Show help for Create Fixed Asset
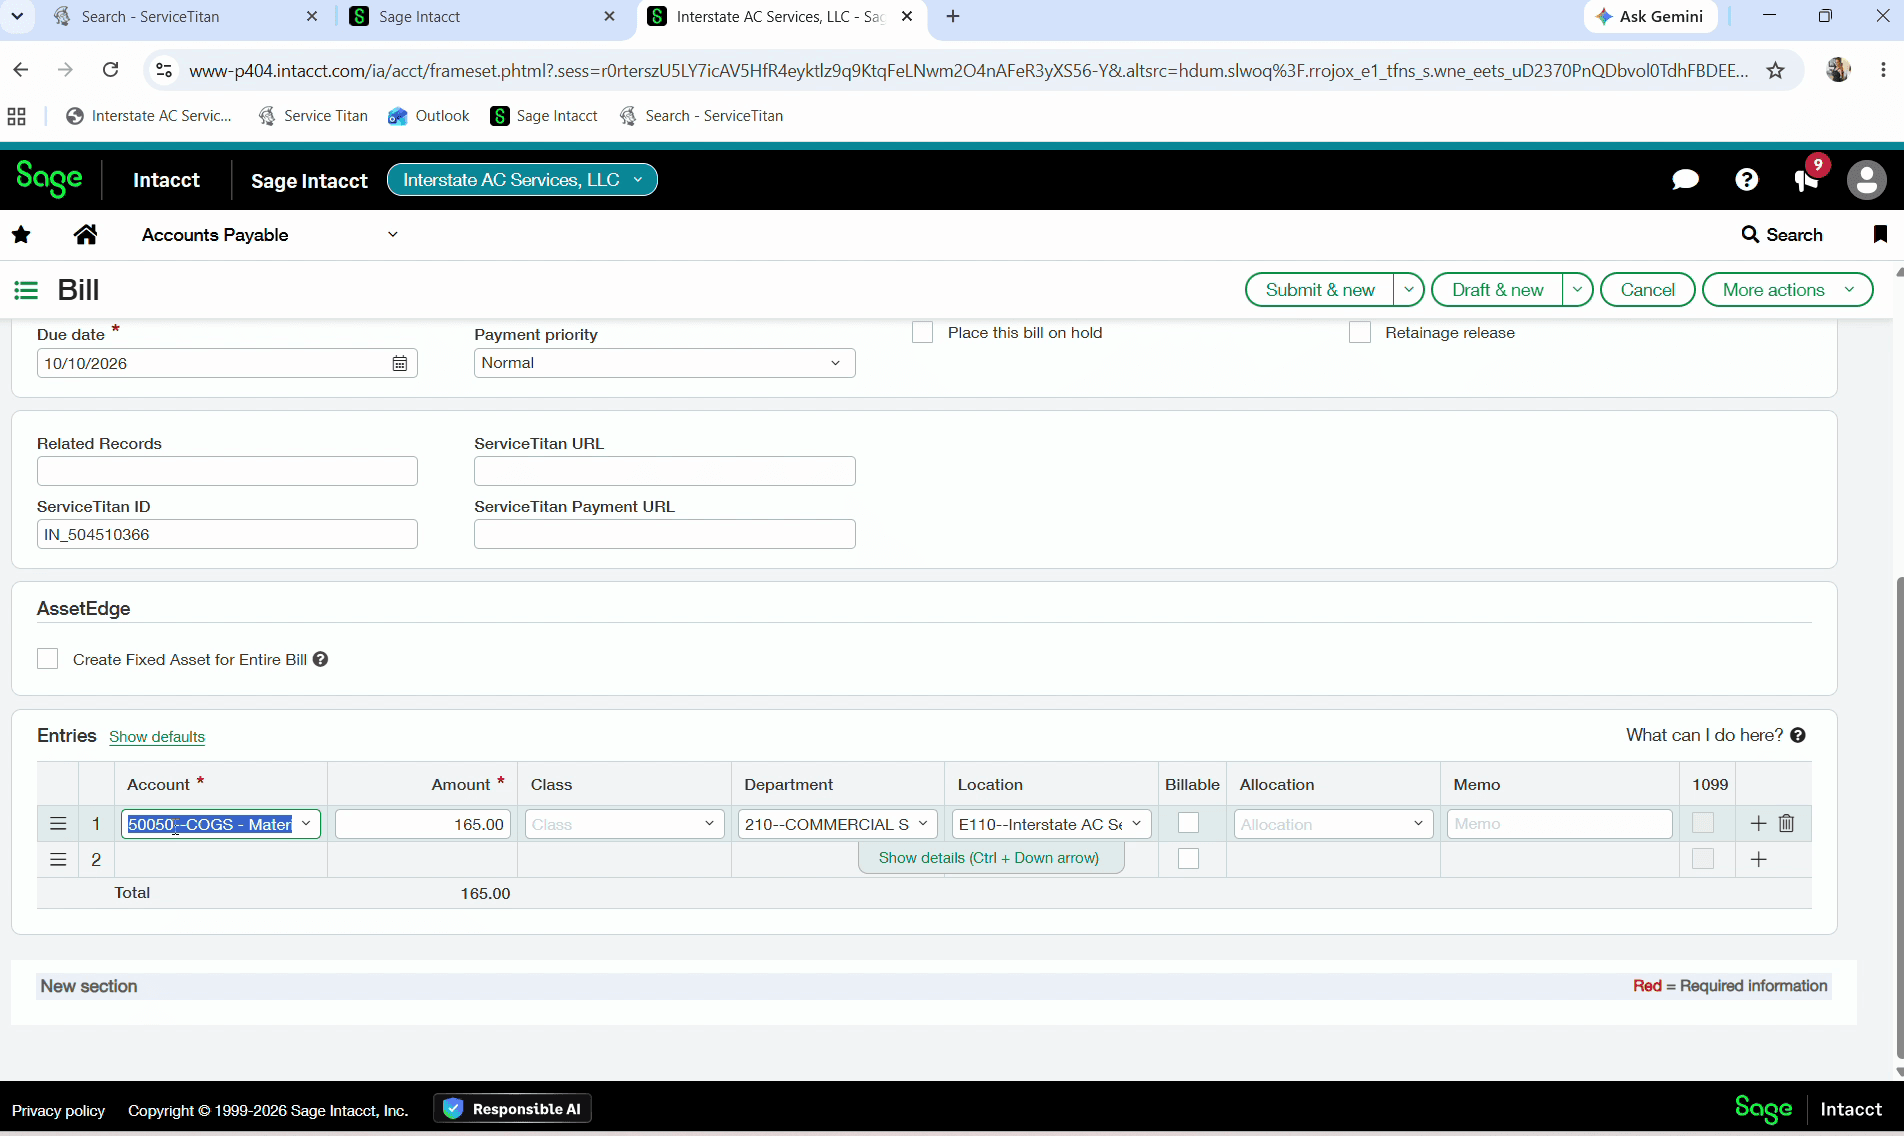Image resolution: width=1904 pixels, height=1136 pixels. (320, 660)
